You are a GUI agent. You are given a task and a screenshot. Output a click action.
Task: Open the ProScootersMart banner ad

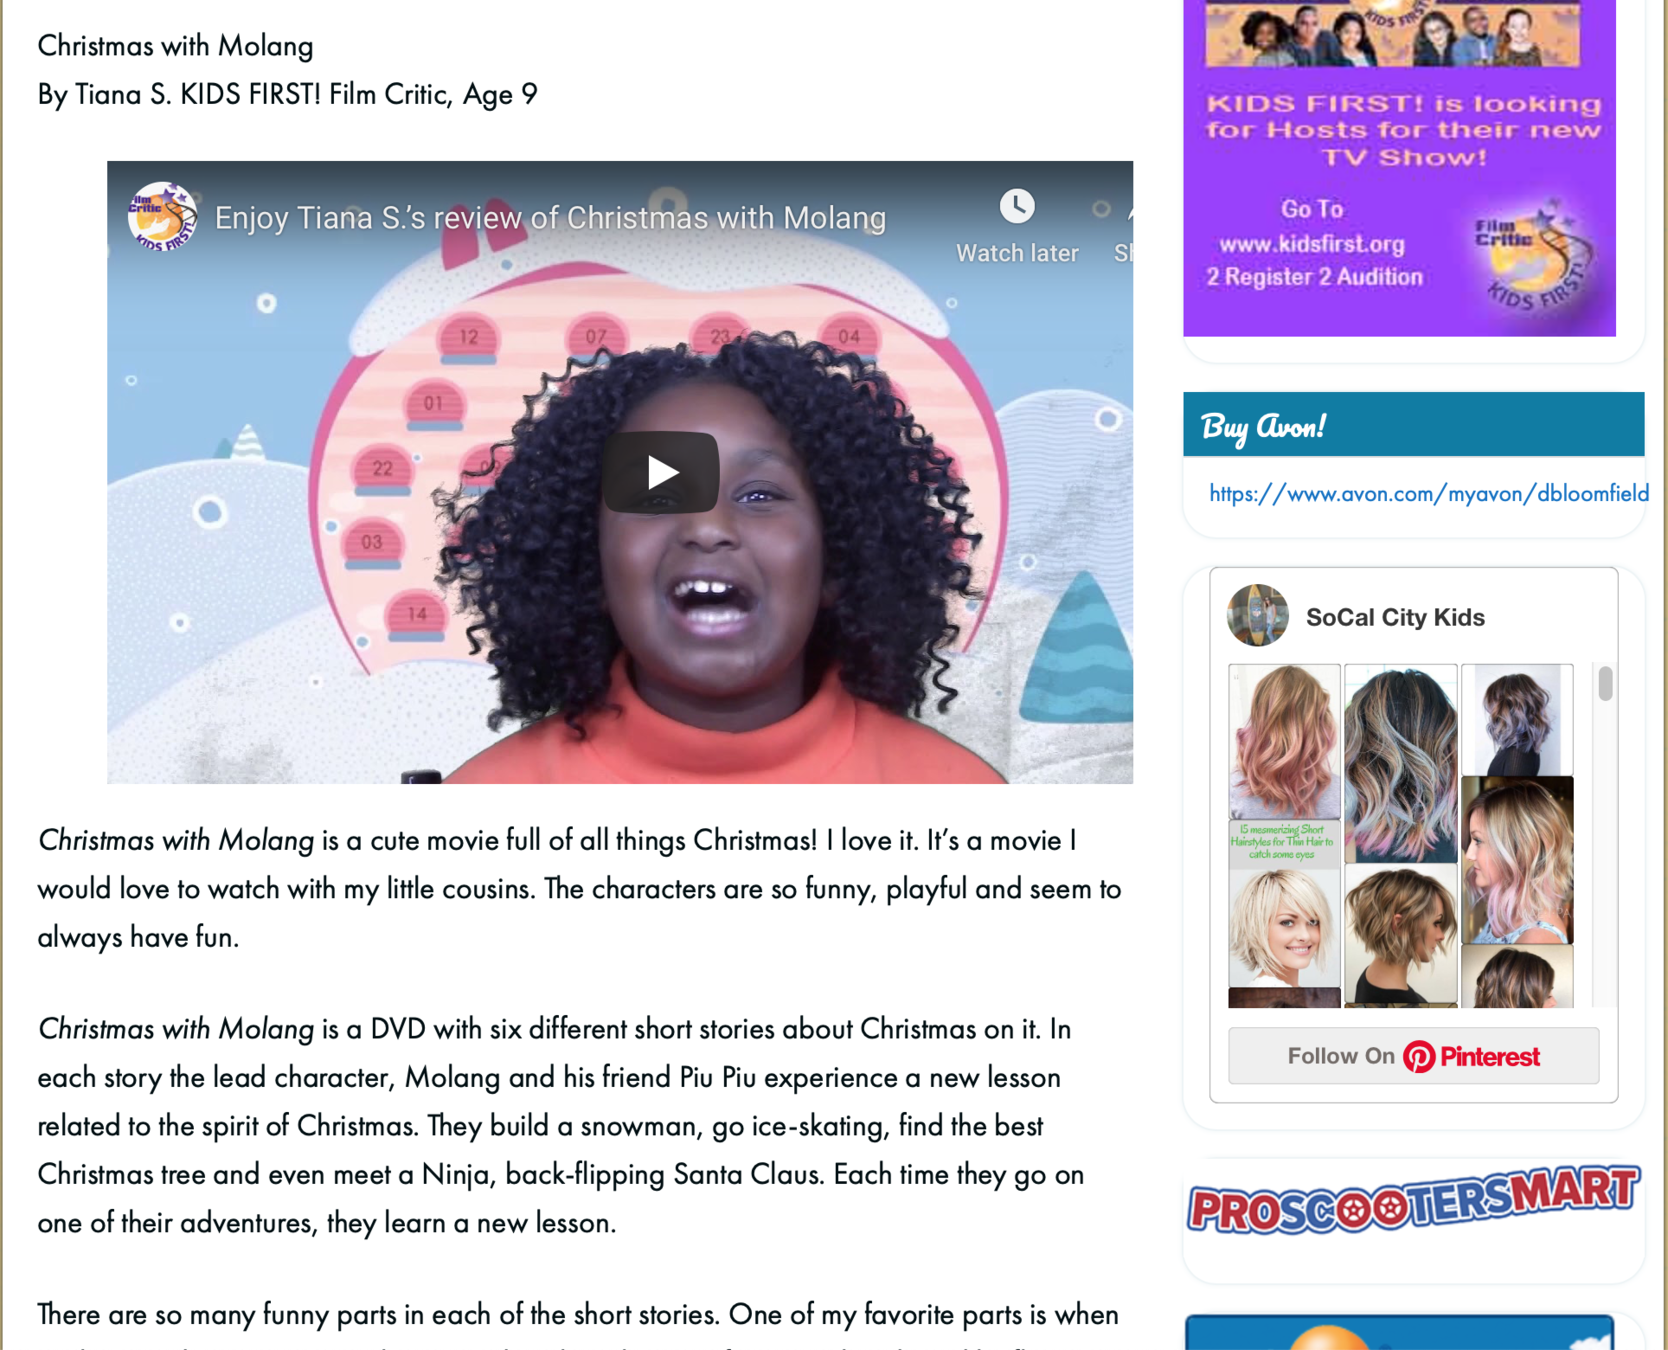(x=1413, y=1201)
